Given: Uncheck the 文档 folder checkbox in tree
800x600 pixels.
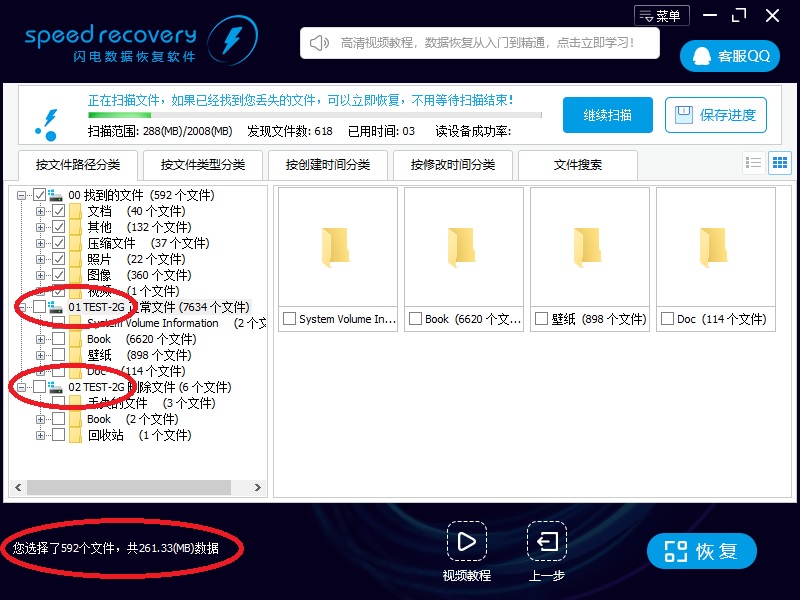Looking at the screenshot, I should coord(59,211).
